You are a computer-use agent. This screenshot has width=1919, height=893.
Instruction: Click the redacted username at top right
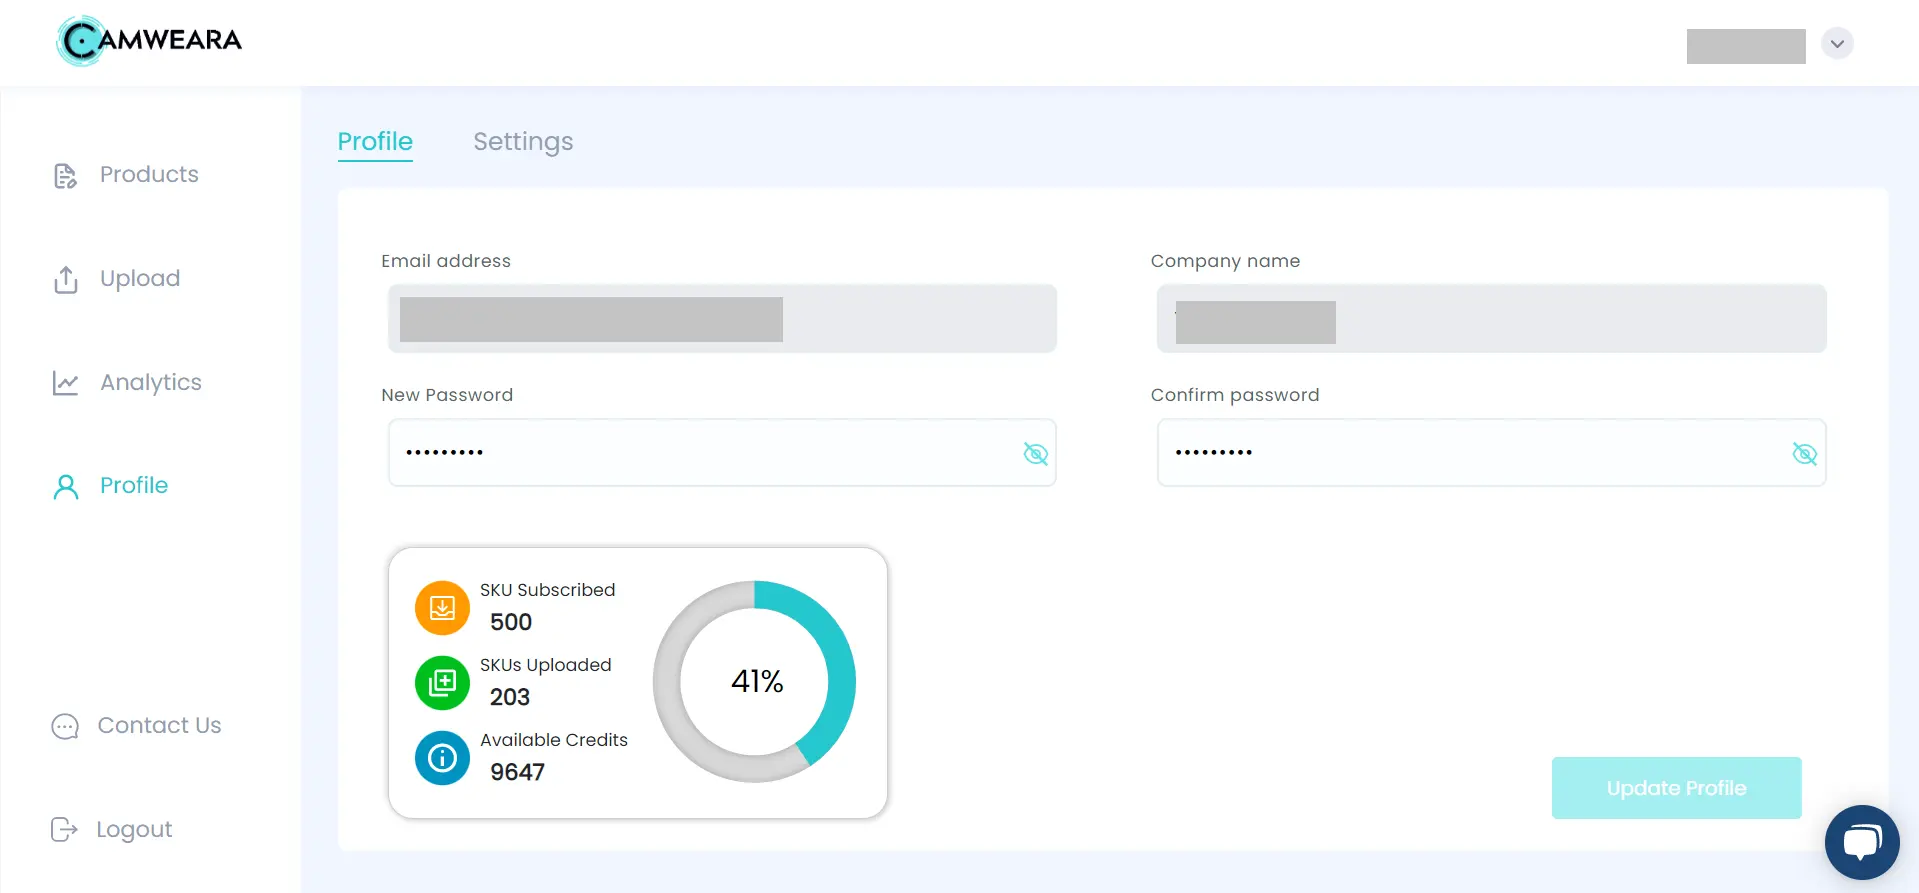click(1746, 46)
